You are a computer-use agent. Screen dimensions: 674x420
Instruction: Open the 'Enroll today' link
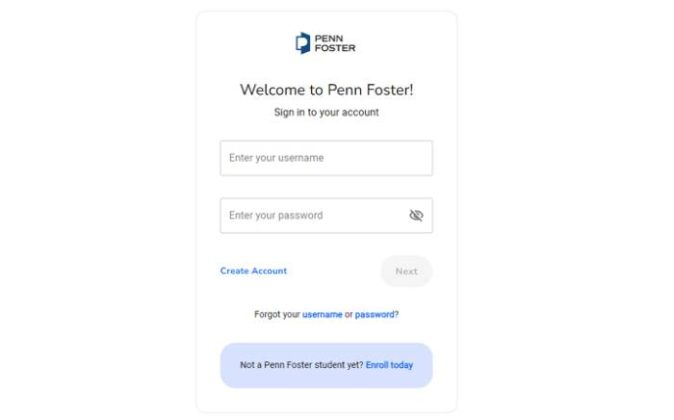[389, 365]
